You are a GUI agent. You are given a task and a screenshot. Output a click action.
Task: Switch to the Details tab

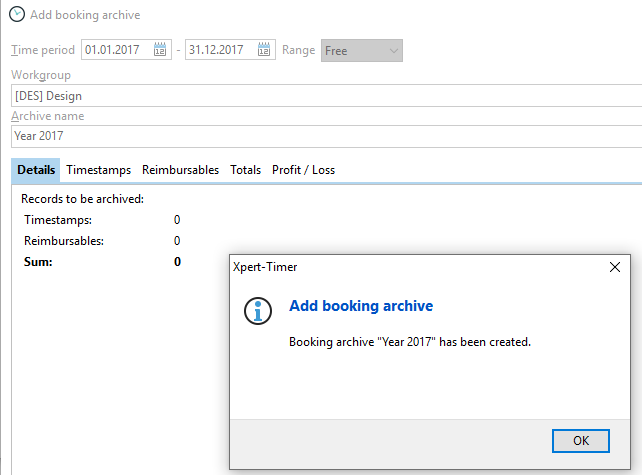point(36,170)
